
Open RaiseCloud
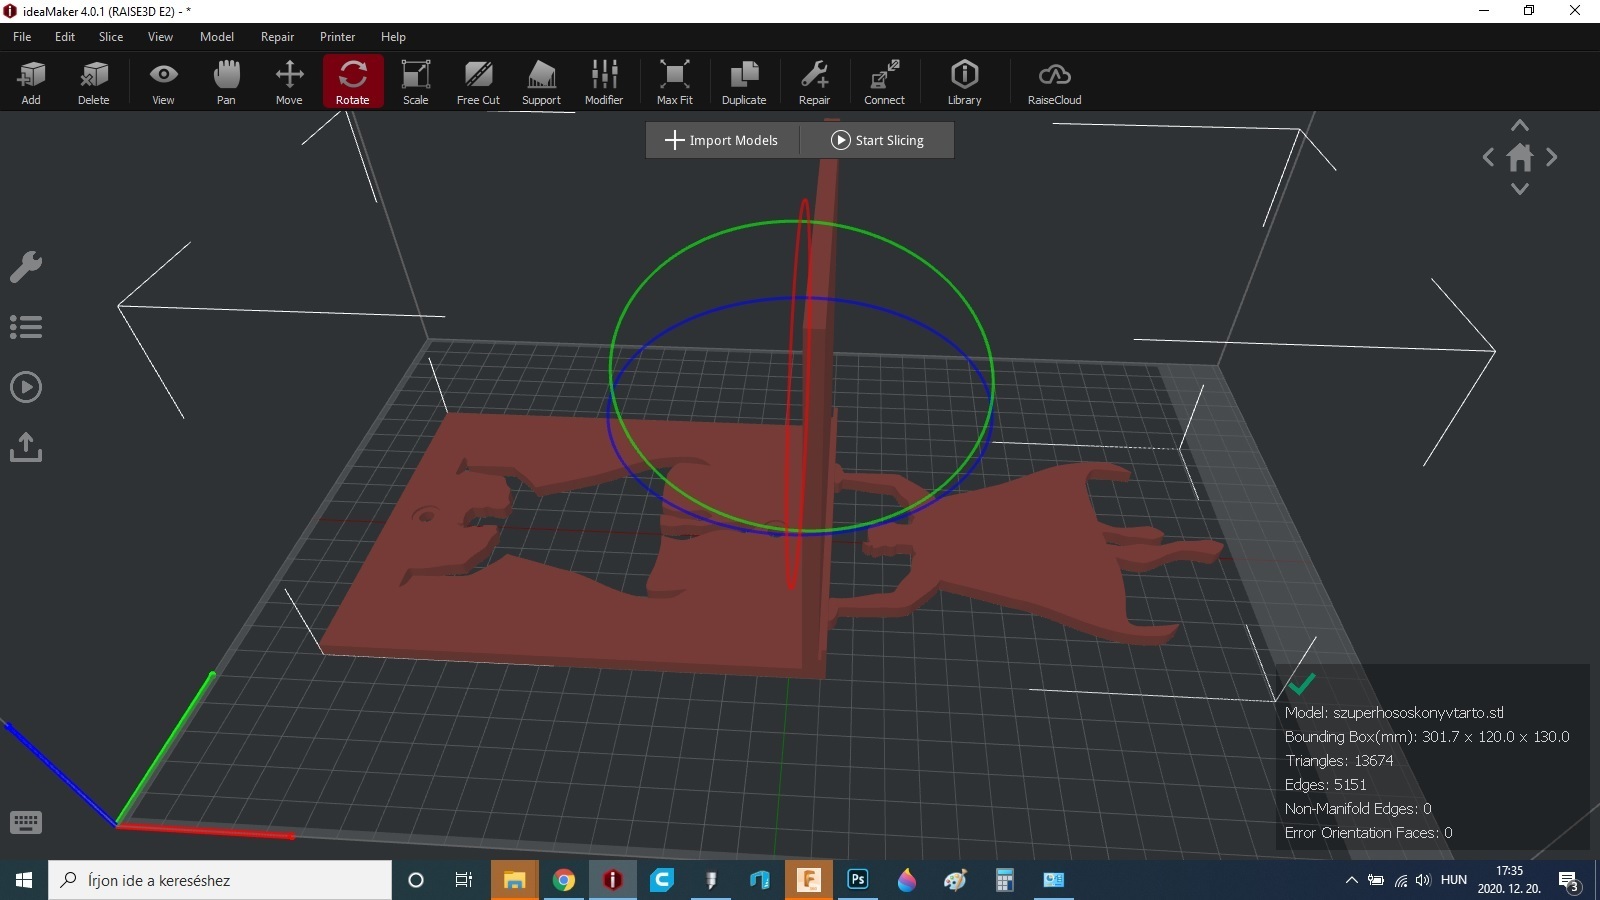1054,82
